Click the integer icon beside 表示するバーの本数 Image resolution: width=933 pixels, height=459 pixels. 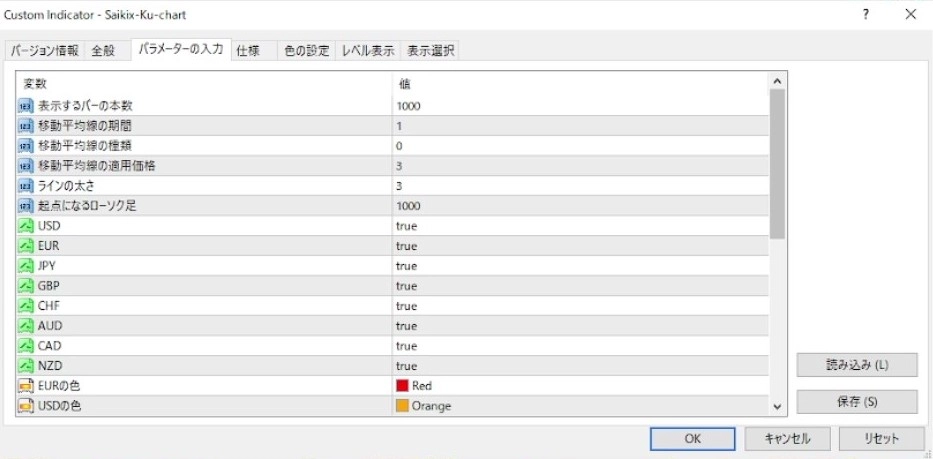pyautogui.click(x=26, y=107)
